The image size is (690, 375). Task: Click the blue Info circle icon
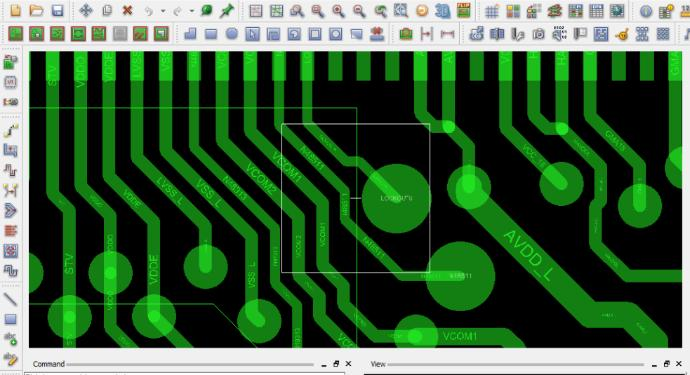pyautogui.click(x=646, y=11)
